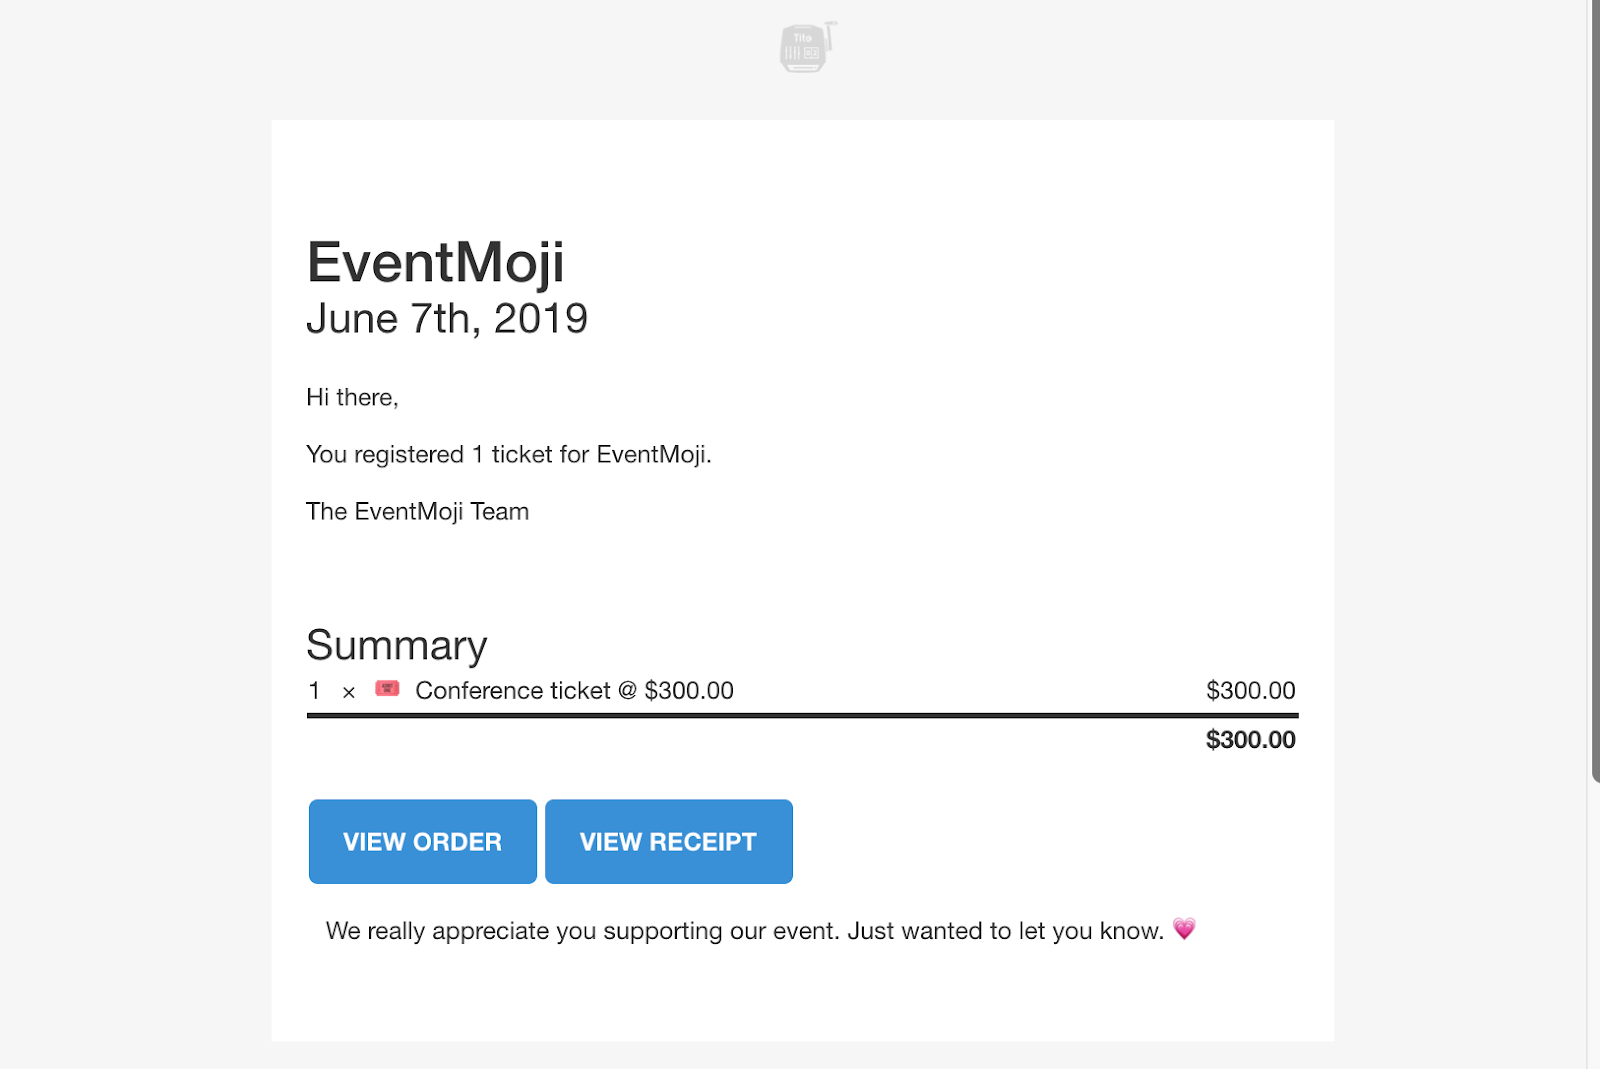
Task: Click the EventMoji heading title
Action: pos(435,262)
